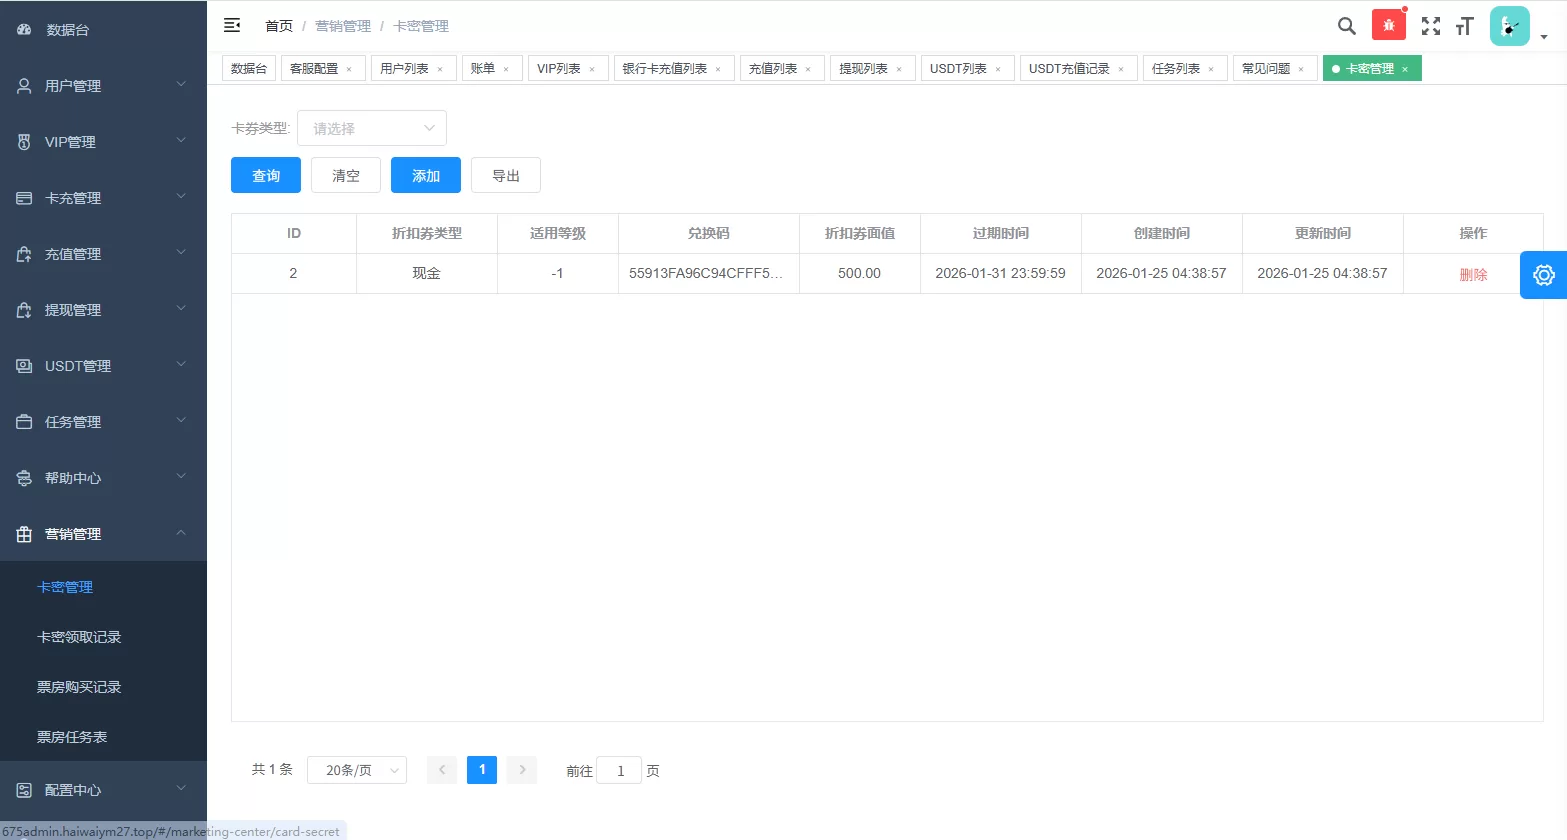Click 删除 to delete the card record
The width and height of the screenshot is (1567, 840).
(x=1473, y=272)
